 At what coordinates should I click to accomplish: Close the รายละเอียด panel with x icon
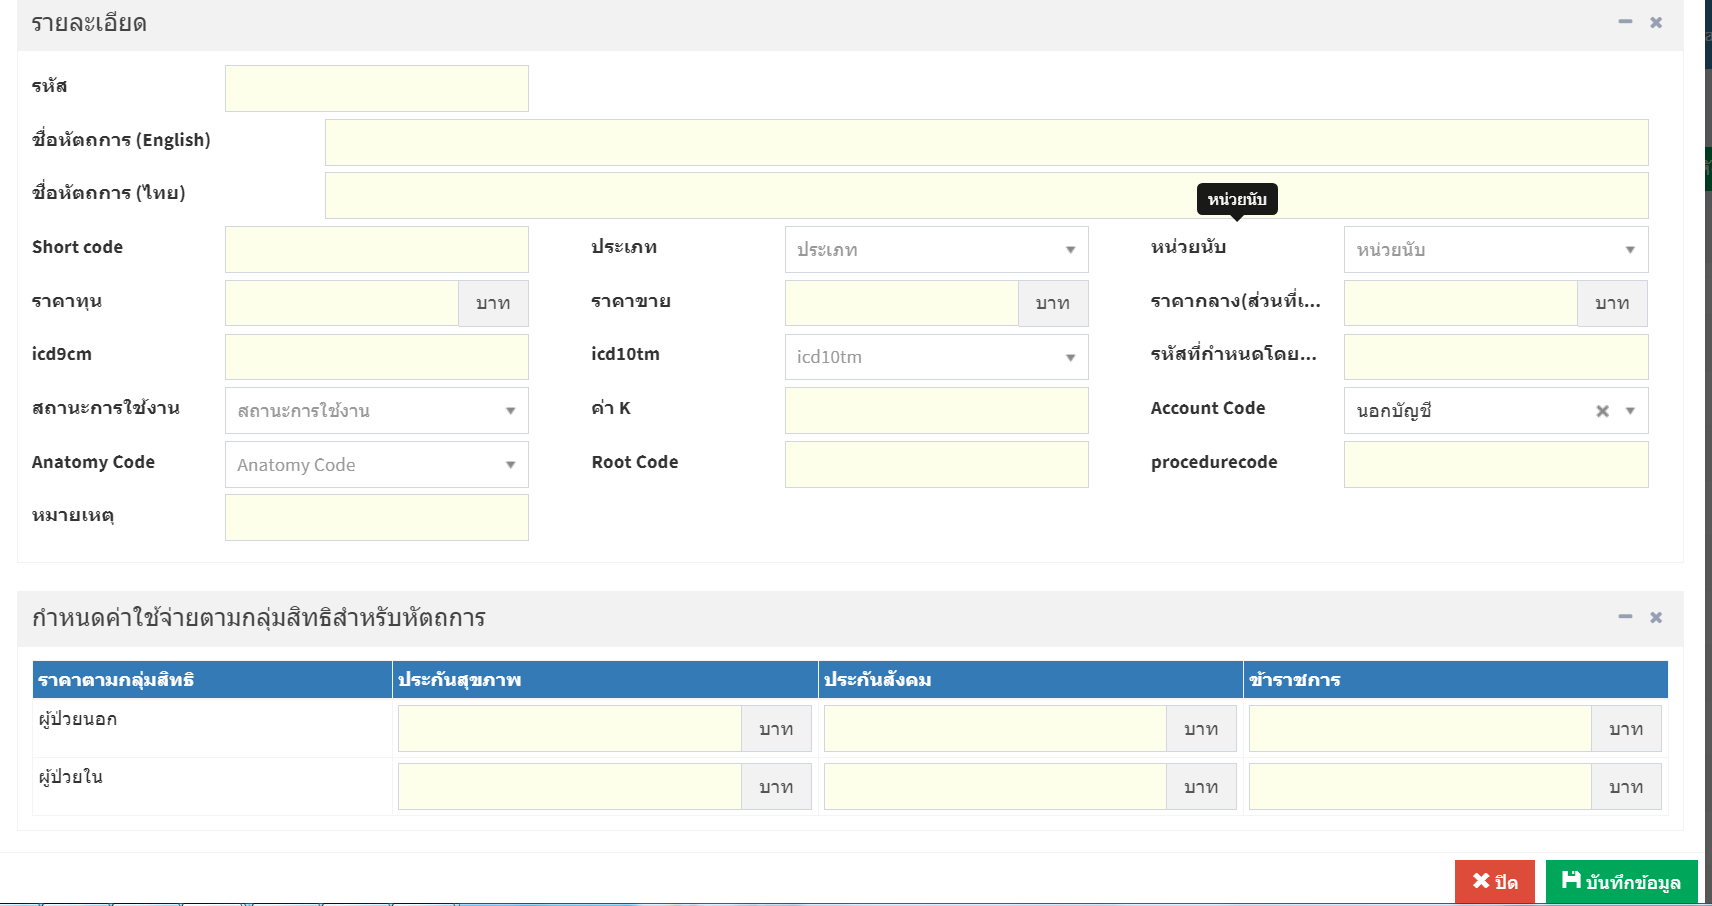click(x=1656, y=22)
